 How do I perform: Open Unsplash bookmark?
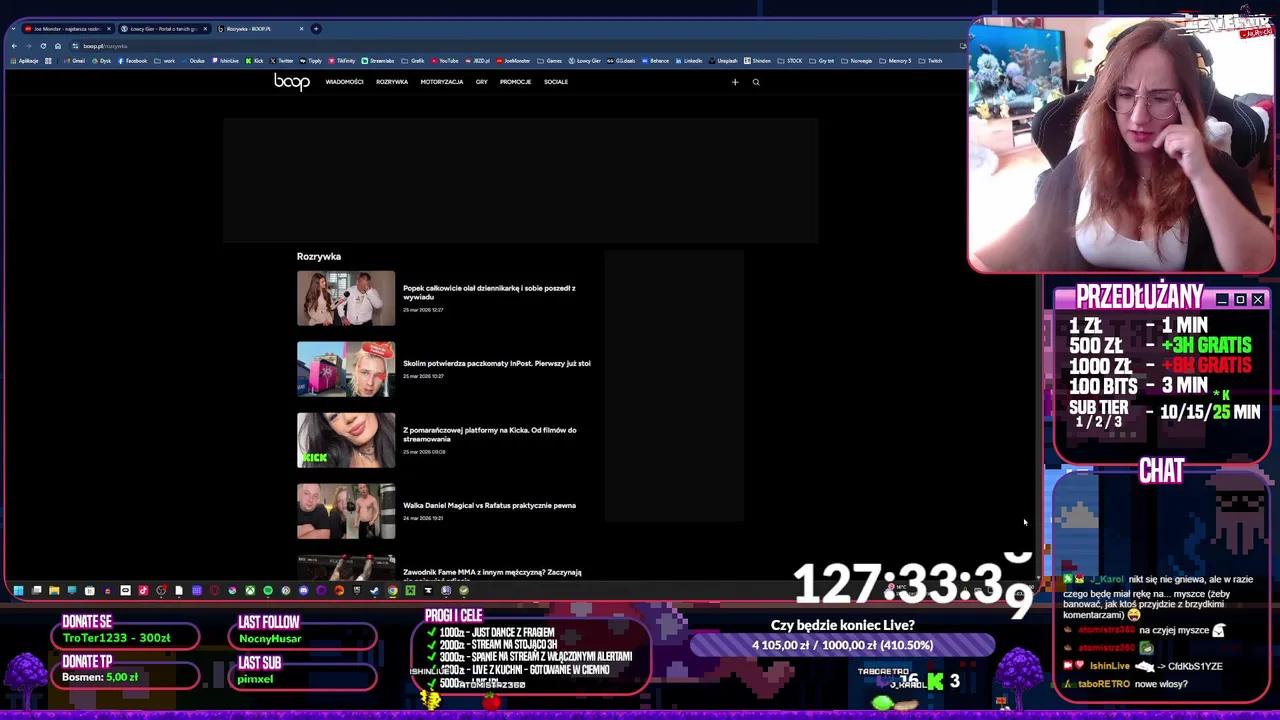[724, 61]
